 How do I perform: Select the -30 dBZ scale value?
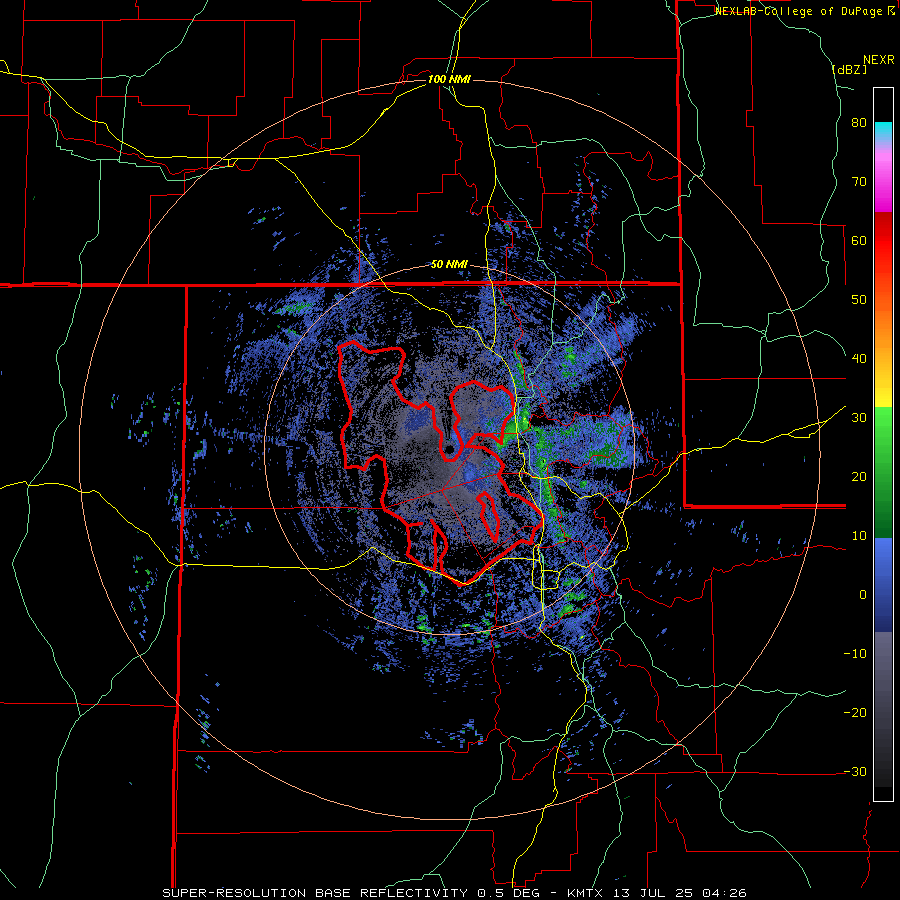(855, 773)
